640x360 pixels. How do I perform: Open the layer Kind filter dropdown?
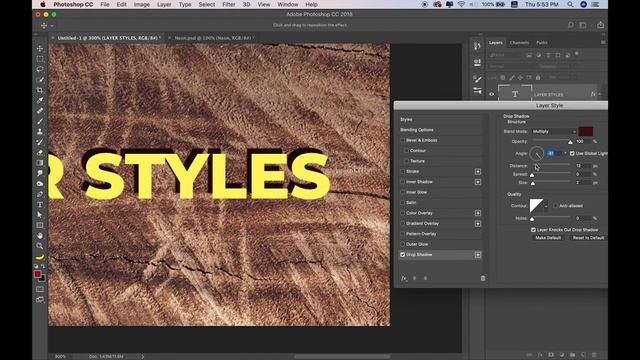(505, 55)
